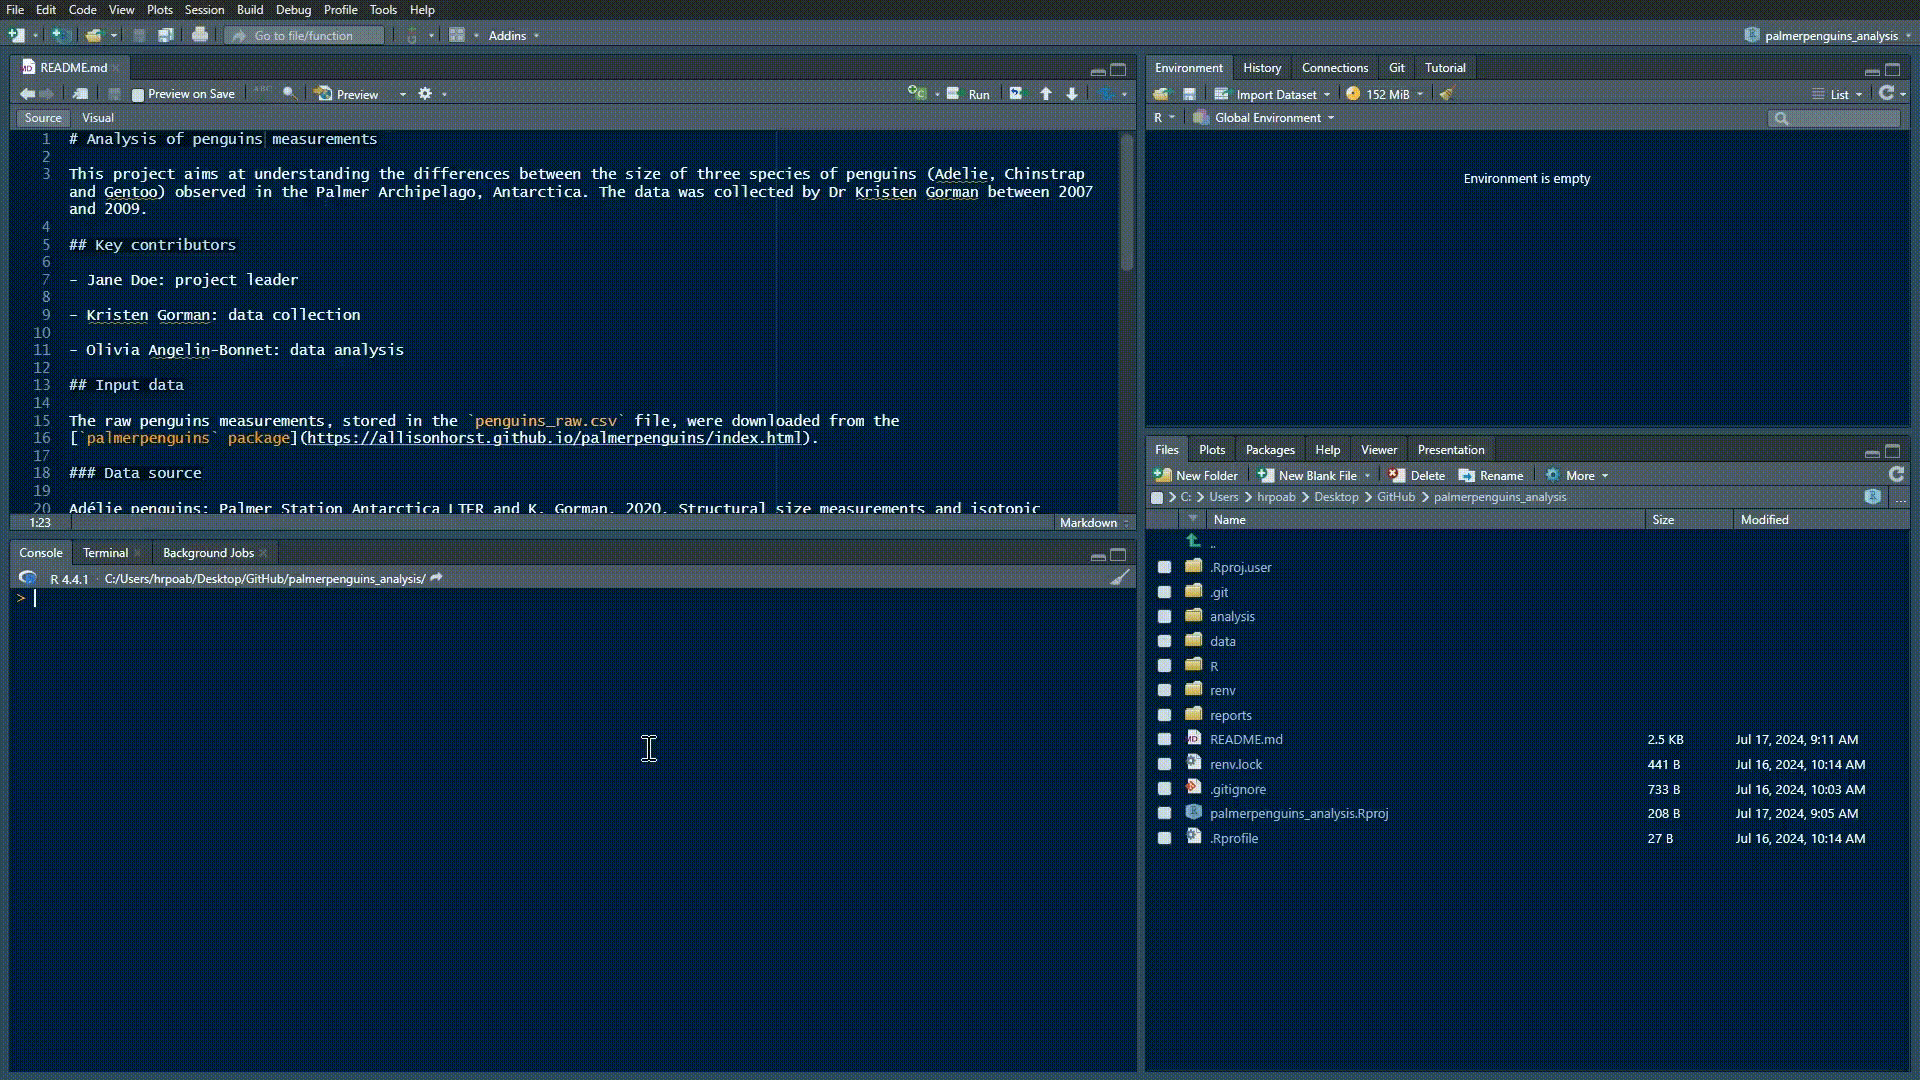Refresh the Files pane listing
The height and width of the screenshot is (1080, 1920).
click(x=1895, y=475)
